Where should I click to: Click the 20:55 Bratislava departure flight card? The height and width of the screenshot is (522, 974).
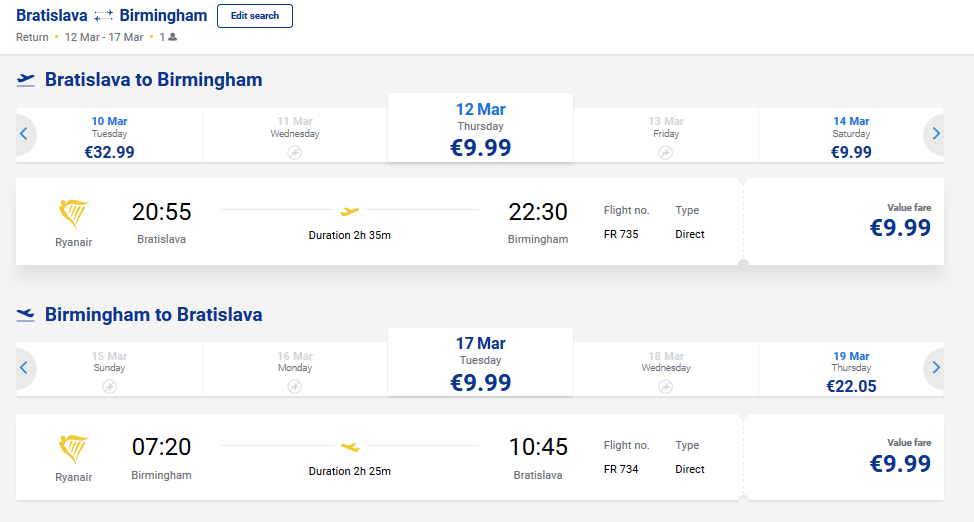coord(379,221)
